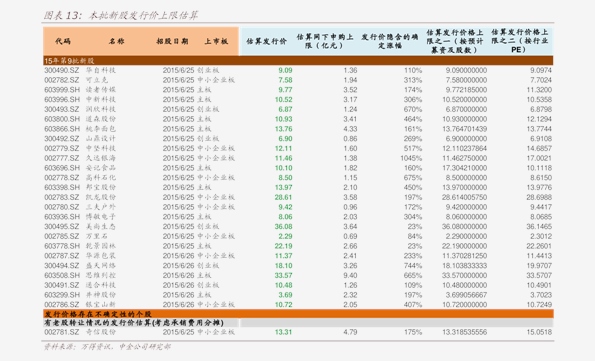Screen dimensions: 595x361
Task: Click the 84% implied gain value
Action: coord(415,236)
